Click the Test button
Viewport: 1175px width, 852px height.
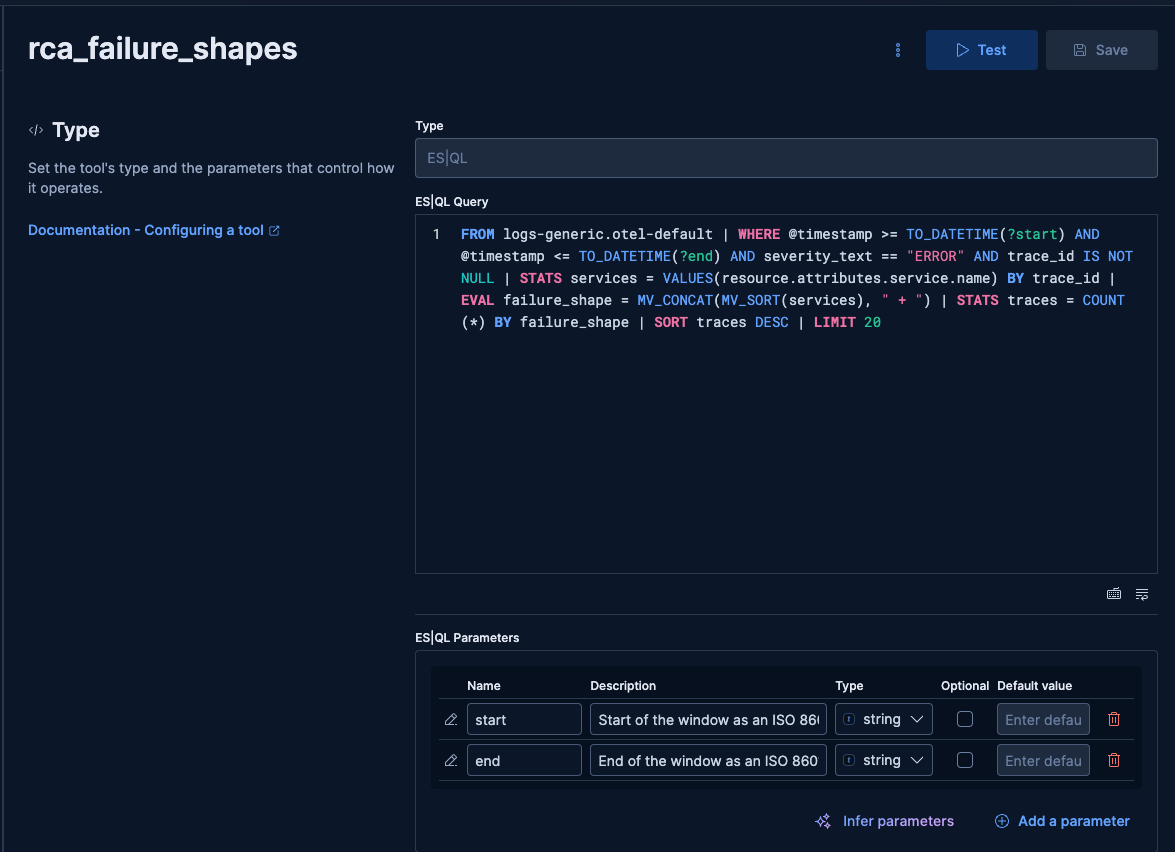pyautogui.click(x=982, y=50)
